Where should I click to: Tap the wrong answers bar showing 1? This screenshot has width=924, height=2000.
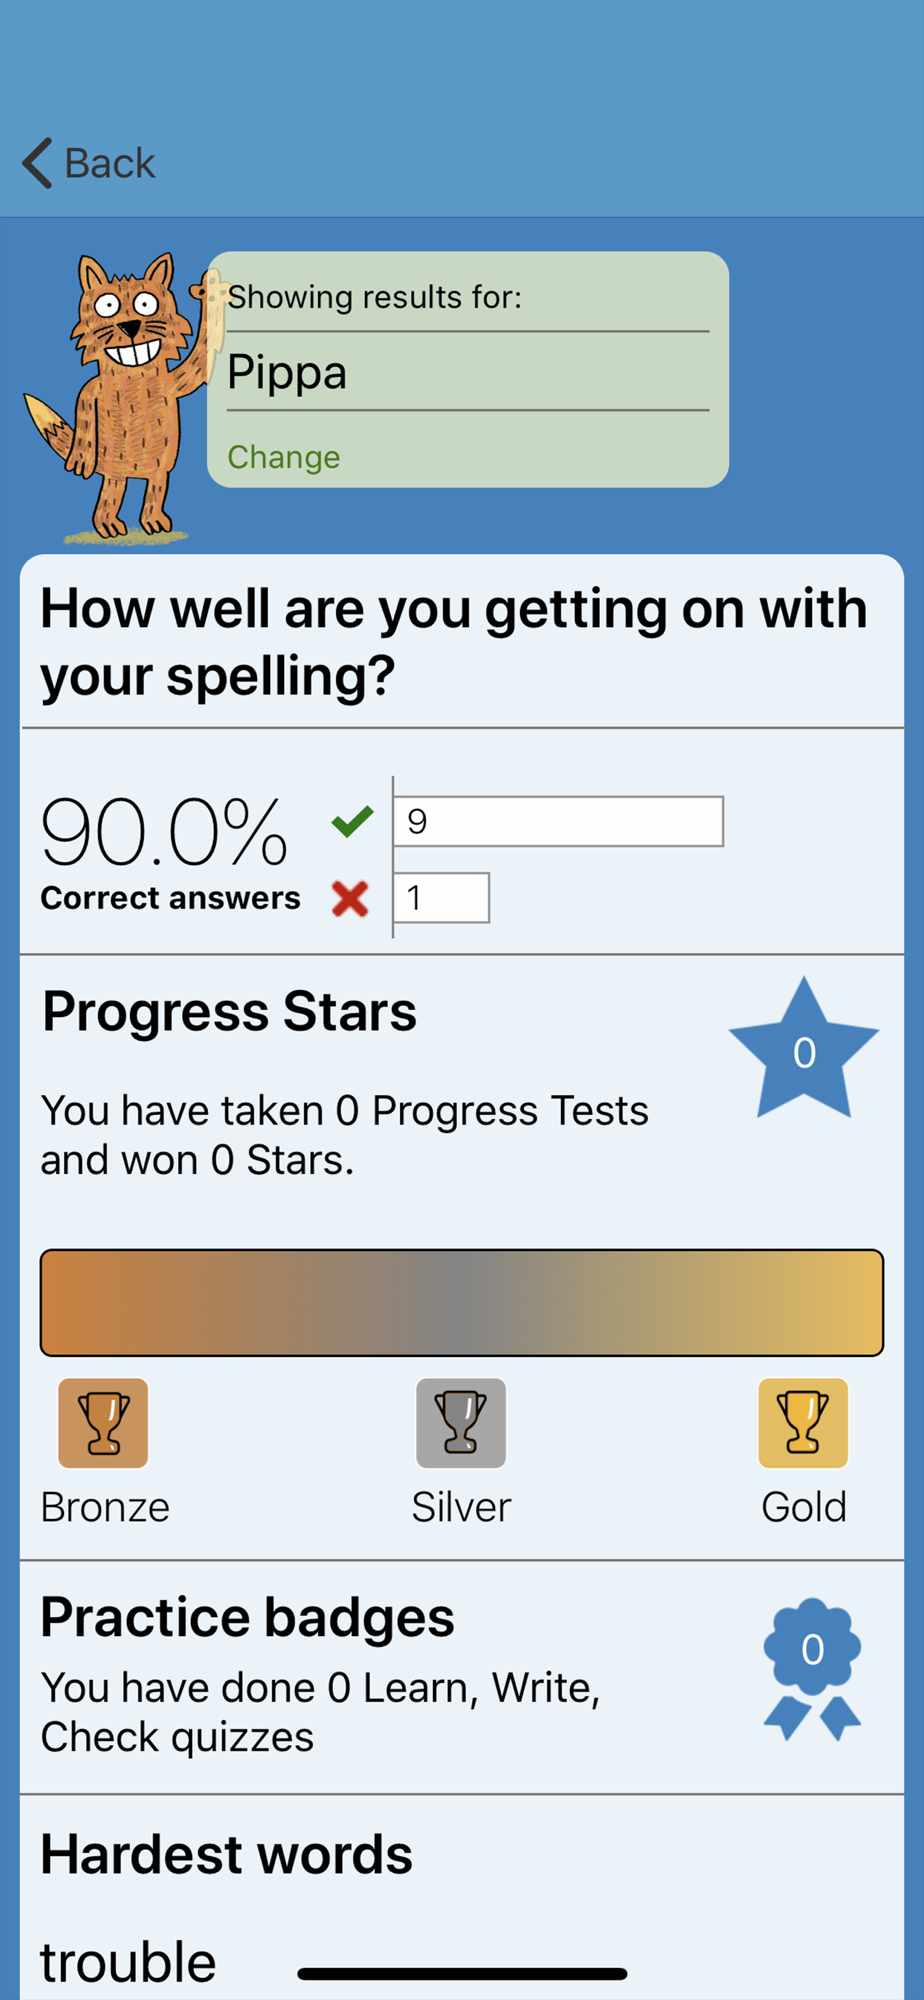(441, 898)
